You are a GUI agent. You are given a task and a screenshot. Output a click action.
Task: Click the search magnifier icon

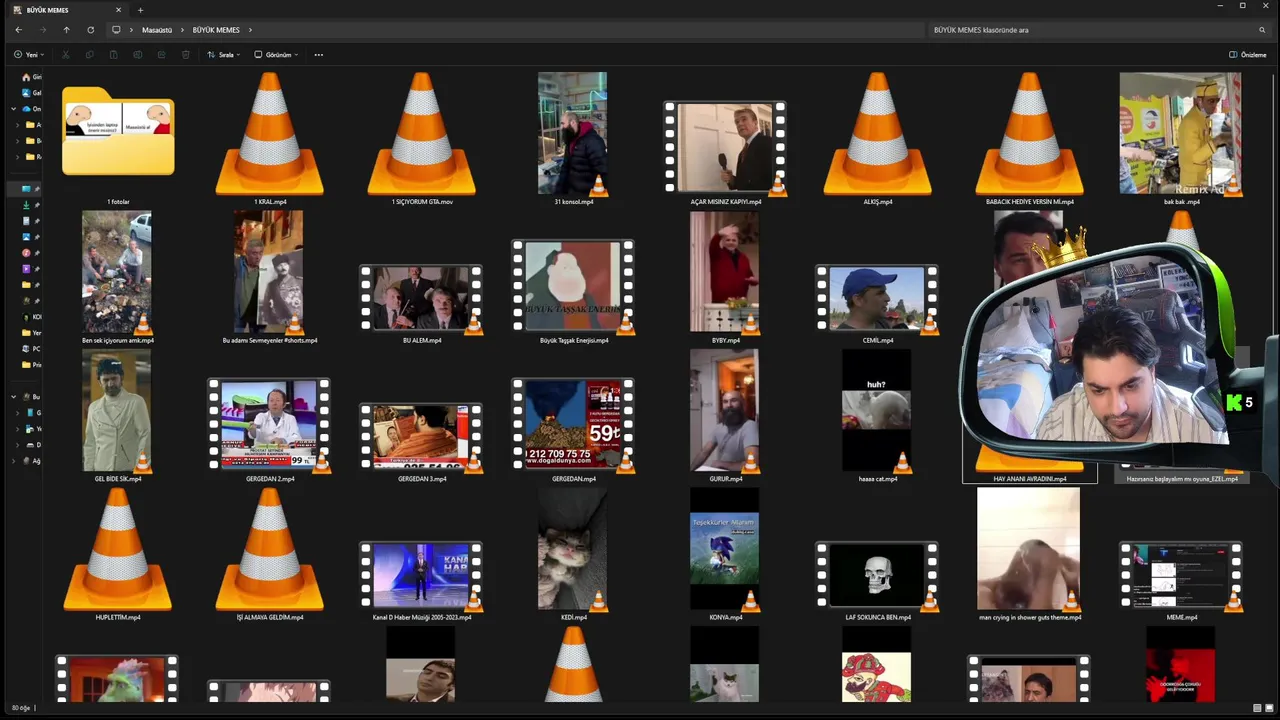(1262, 30)
